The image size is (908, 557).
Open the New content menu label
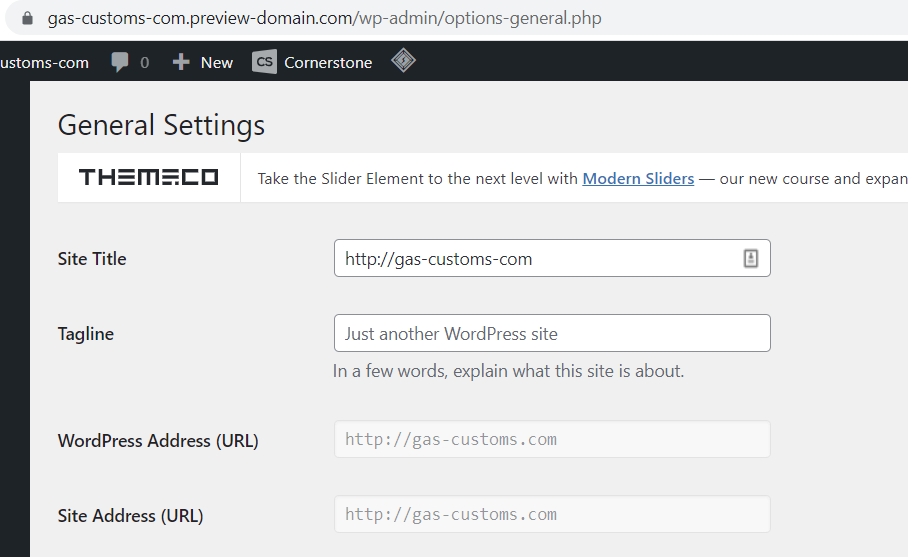(216, 62)
